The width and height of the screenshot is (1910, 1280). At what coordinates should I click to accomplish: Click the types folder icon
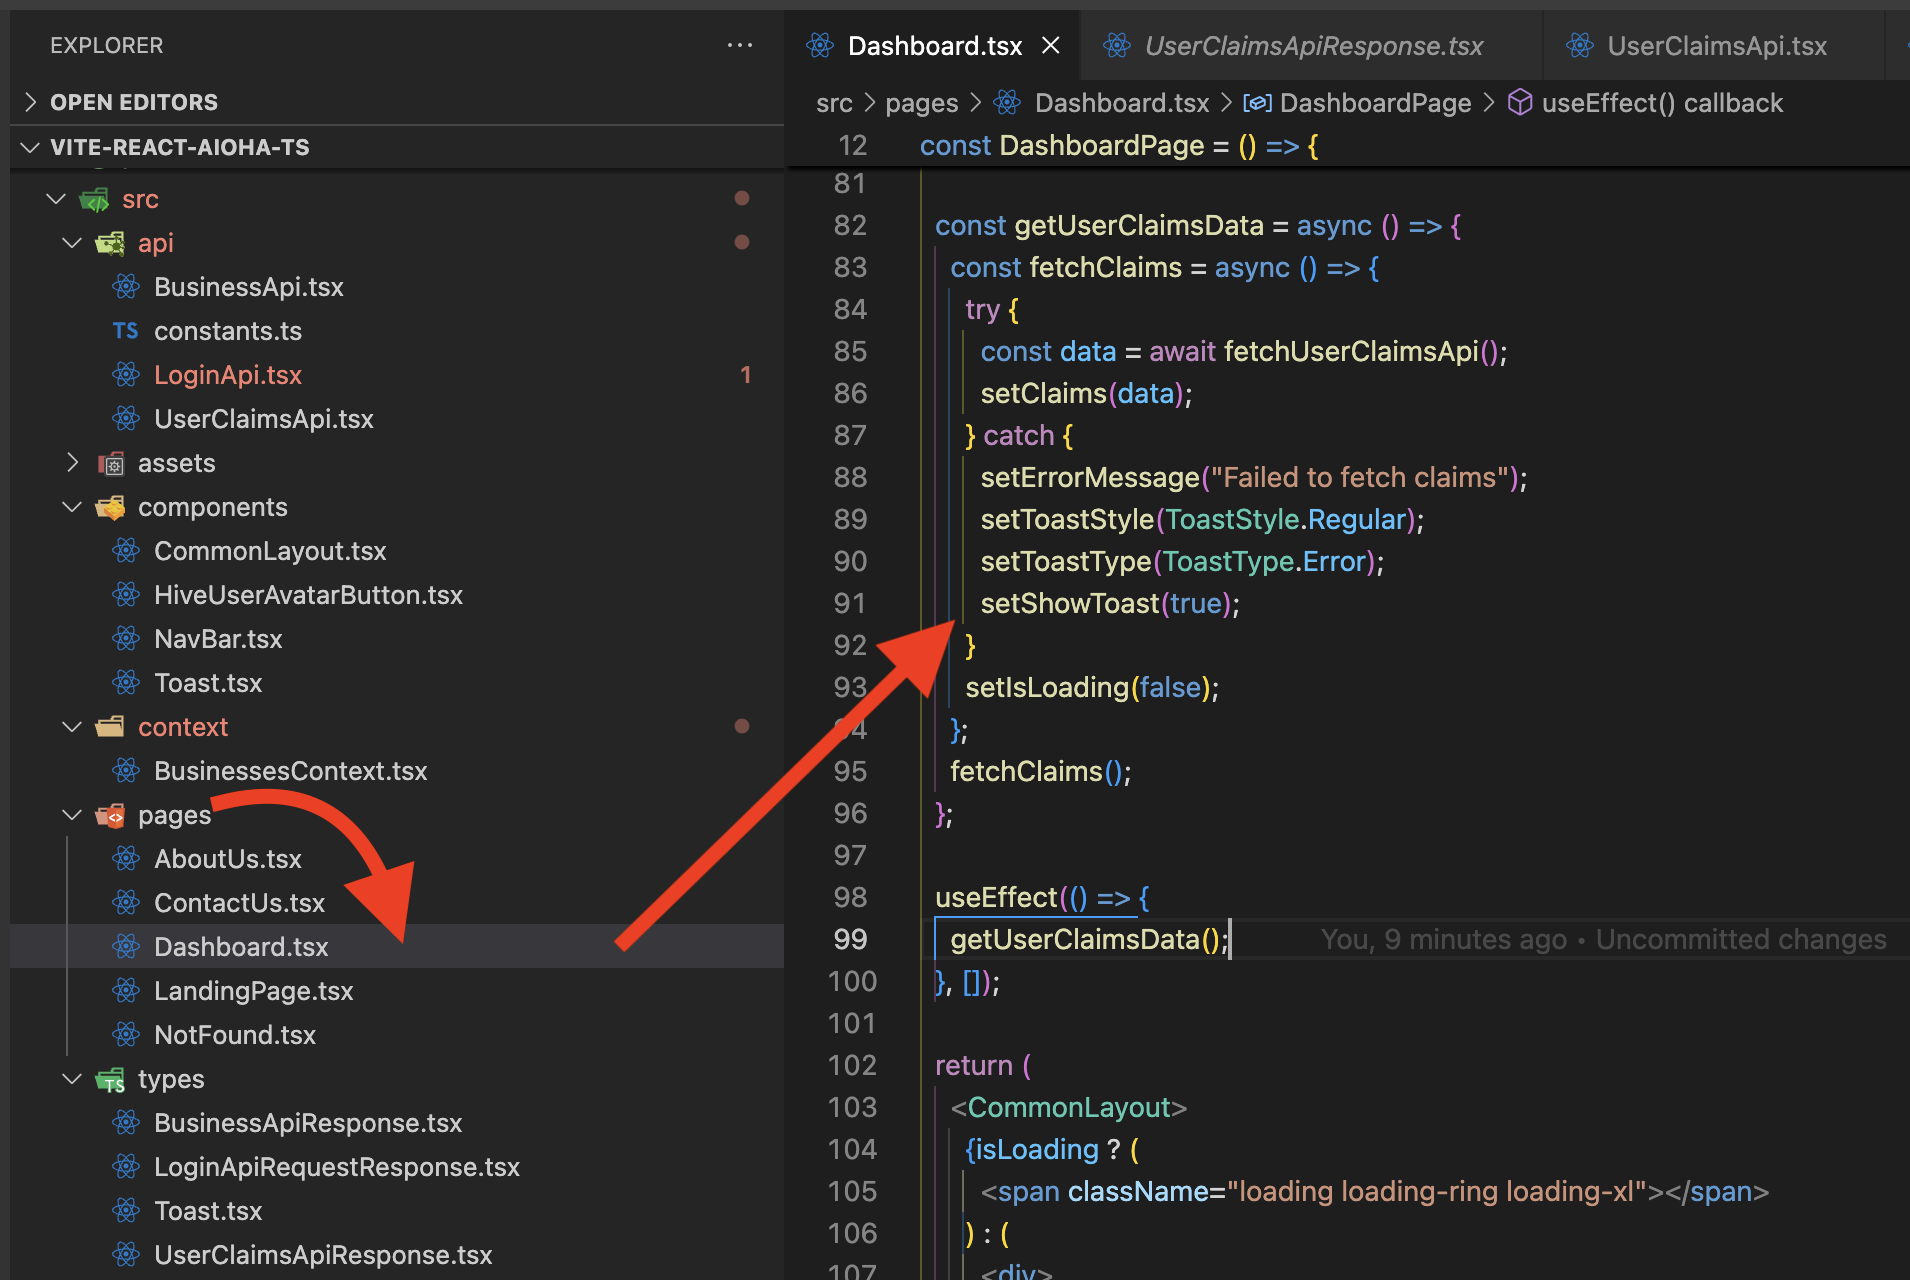(110, 1080)
